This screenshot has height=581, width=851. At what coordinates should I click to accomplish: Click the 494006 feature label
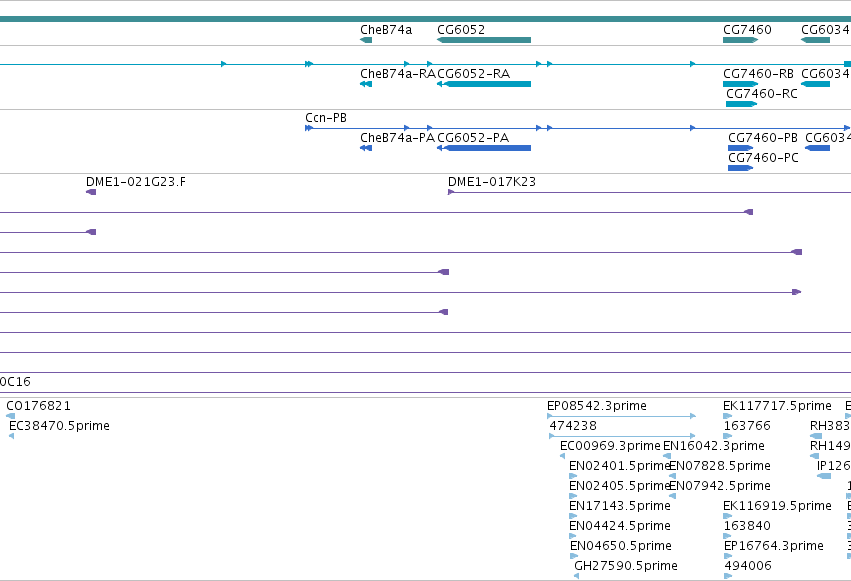click(747, 566)
